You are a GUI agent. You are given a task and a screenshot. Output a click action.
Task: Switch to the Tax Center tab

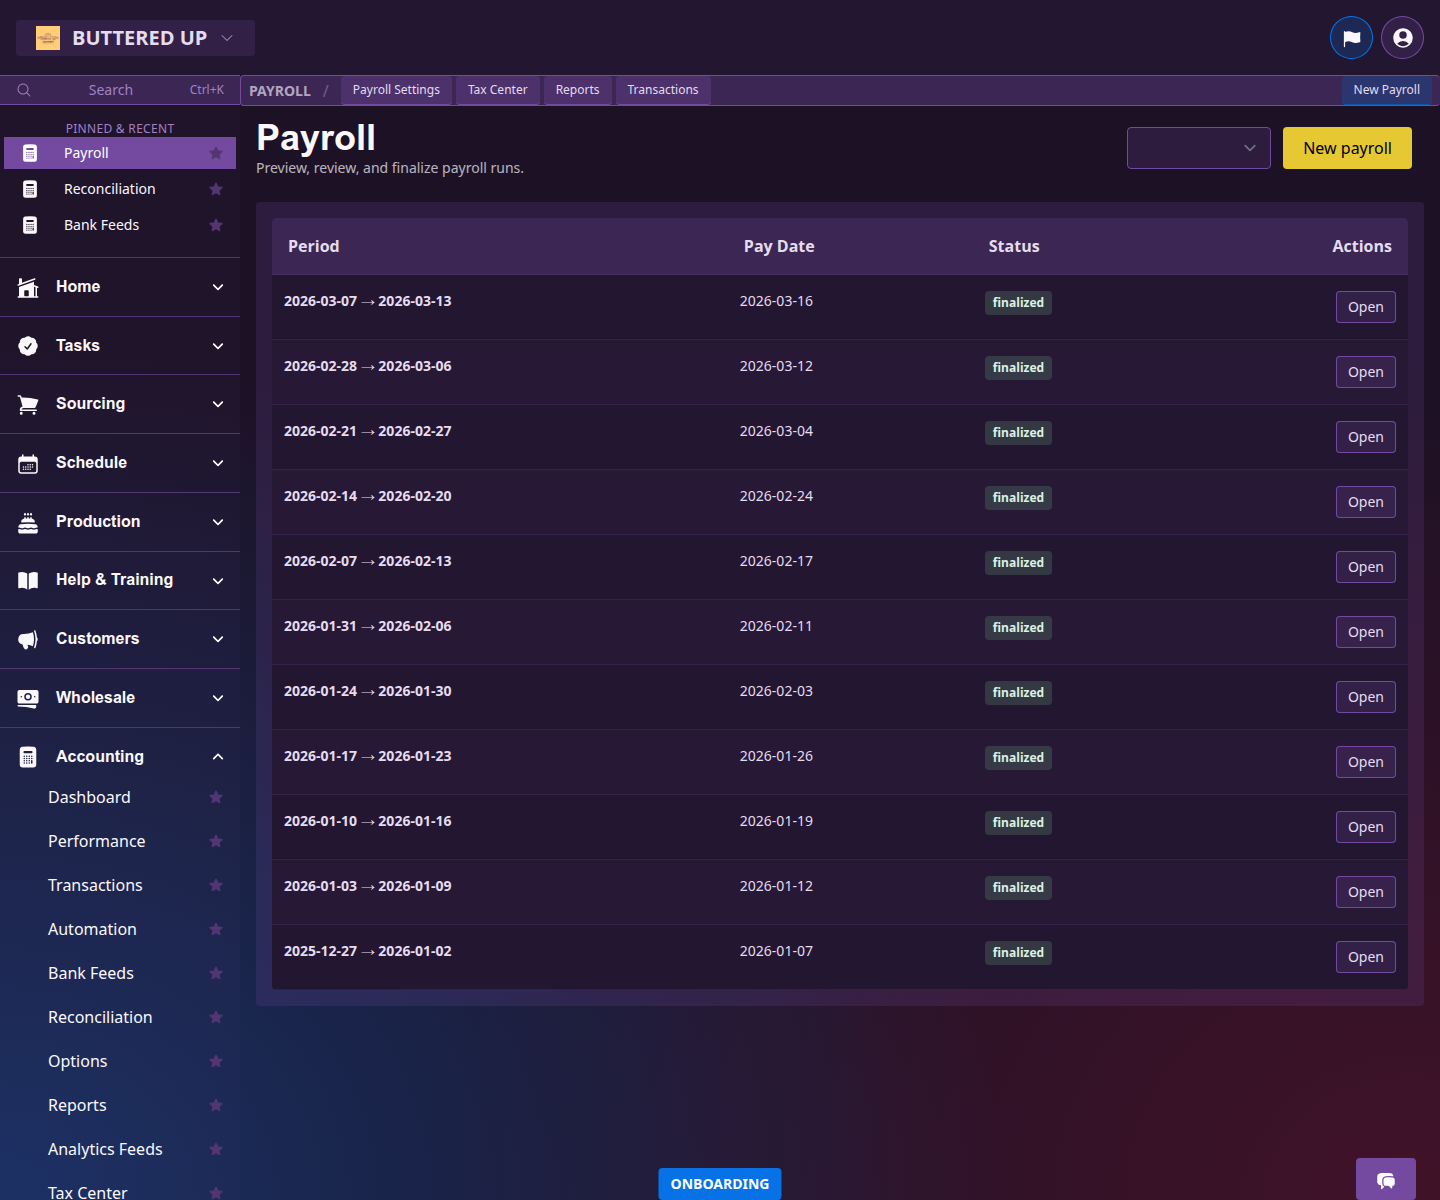497,90
